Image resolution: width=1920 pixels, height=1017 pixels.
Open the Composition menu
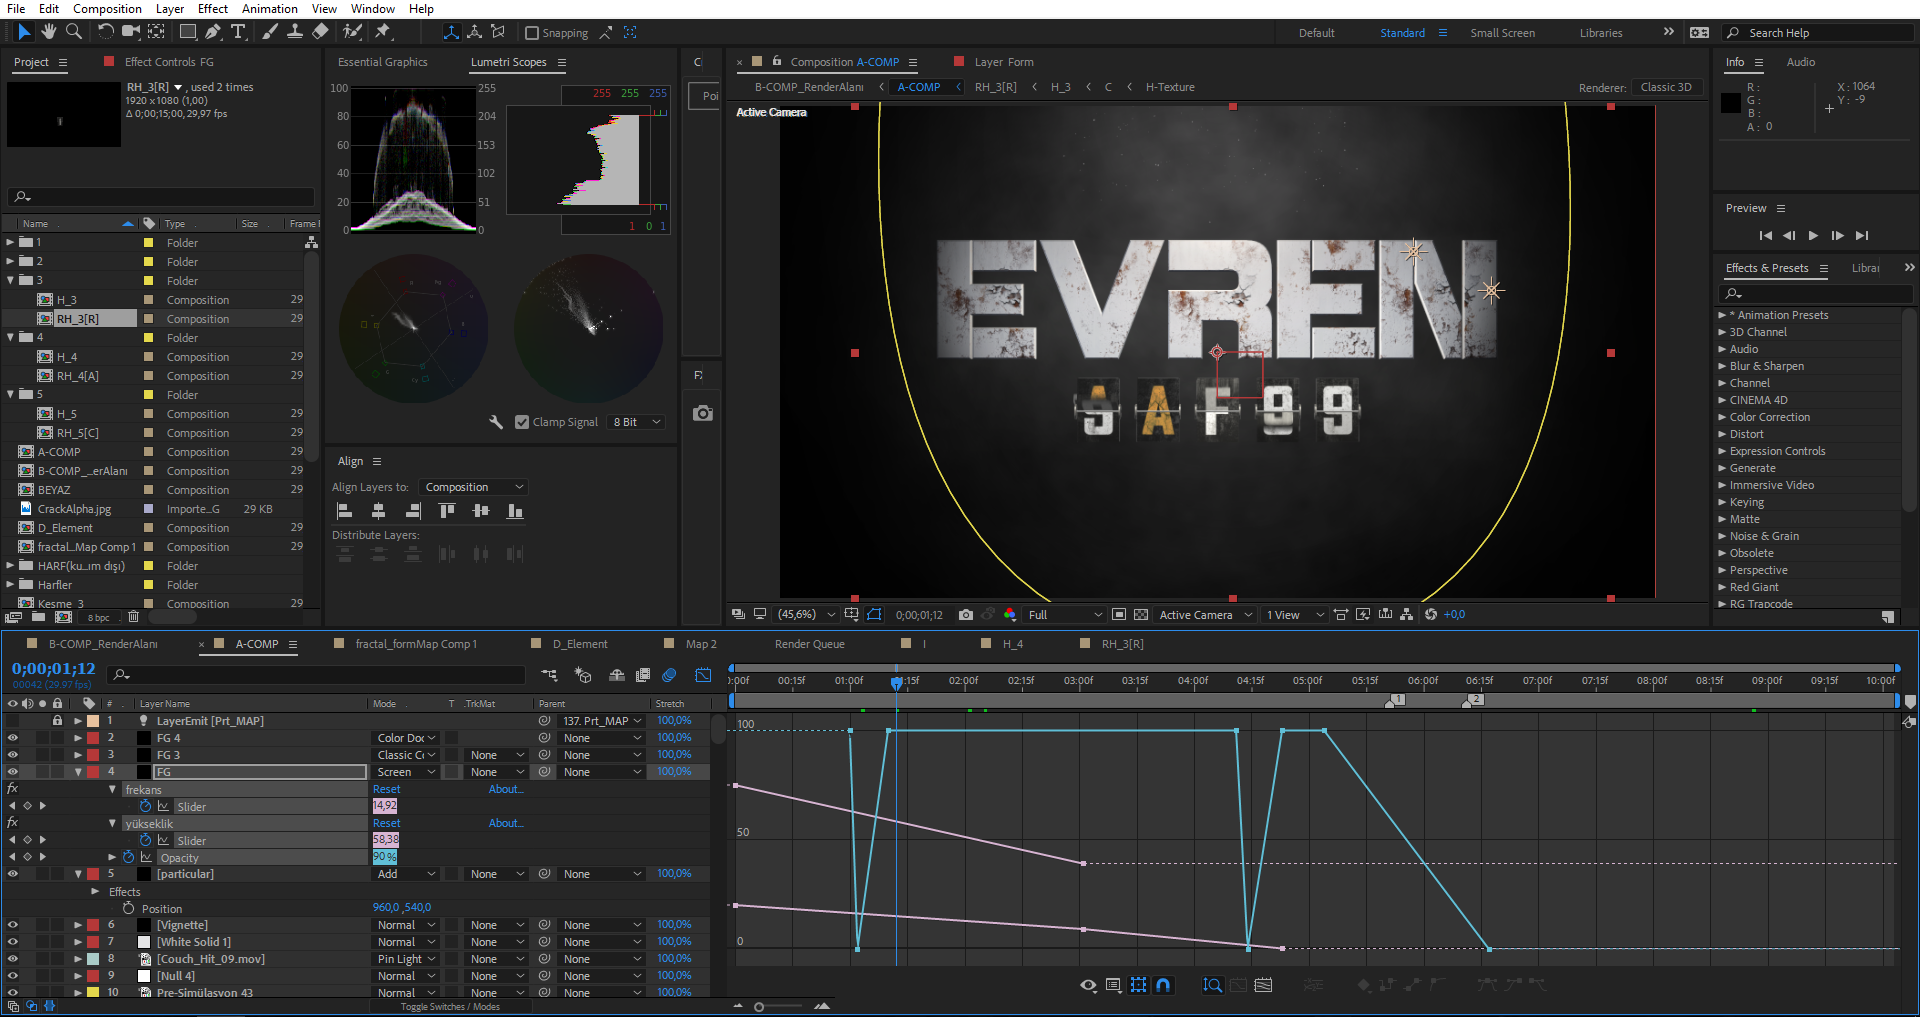coord(107,9)
